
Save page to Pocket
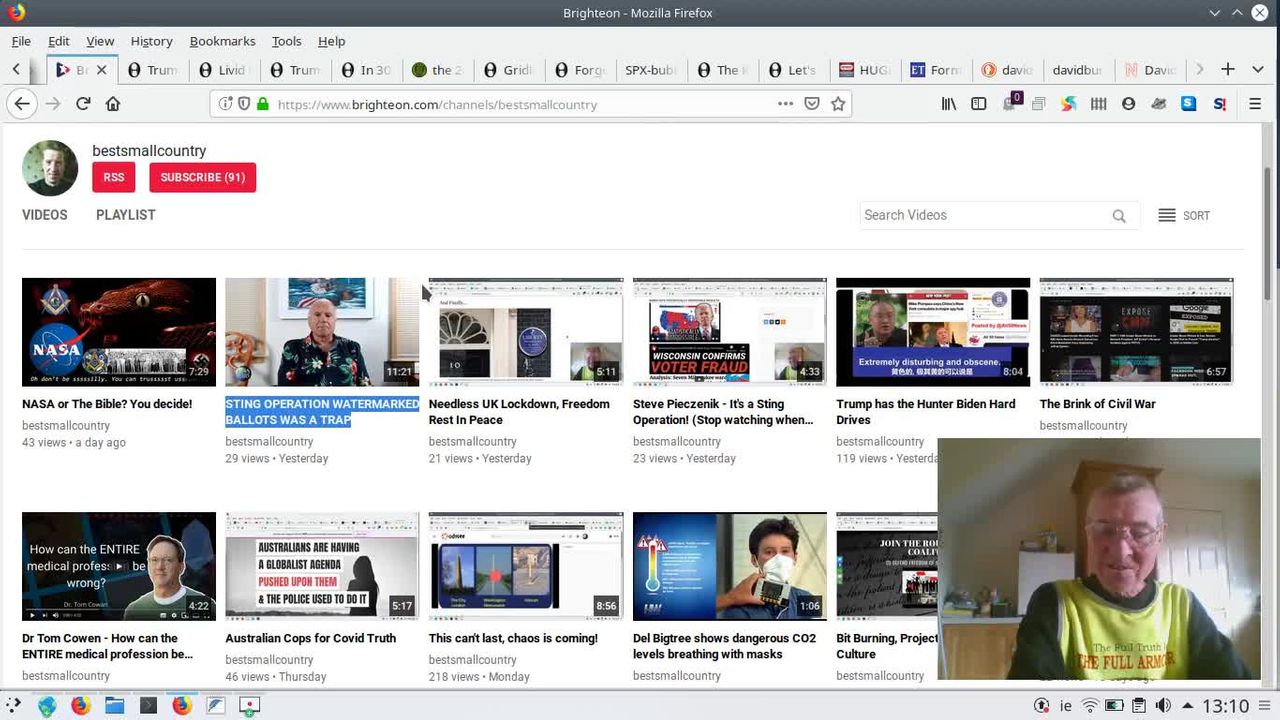812,104
